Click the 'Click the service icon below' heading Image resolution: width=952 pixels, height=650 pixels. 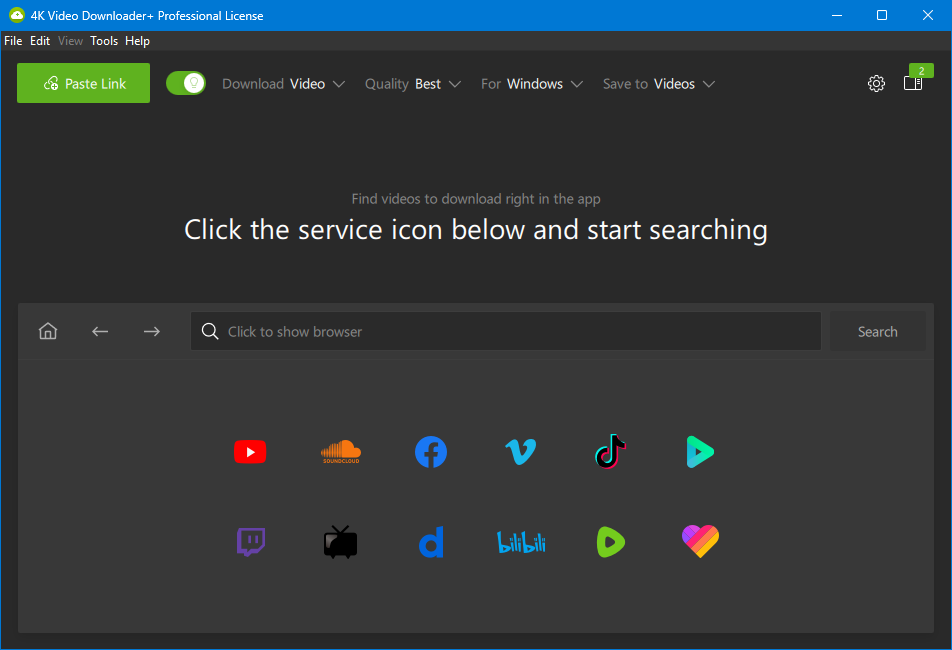click(x=476, y=230)
